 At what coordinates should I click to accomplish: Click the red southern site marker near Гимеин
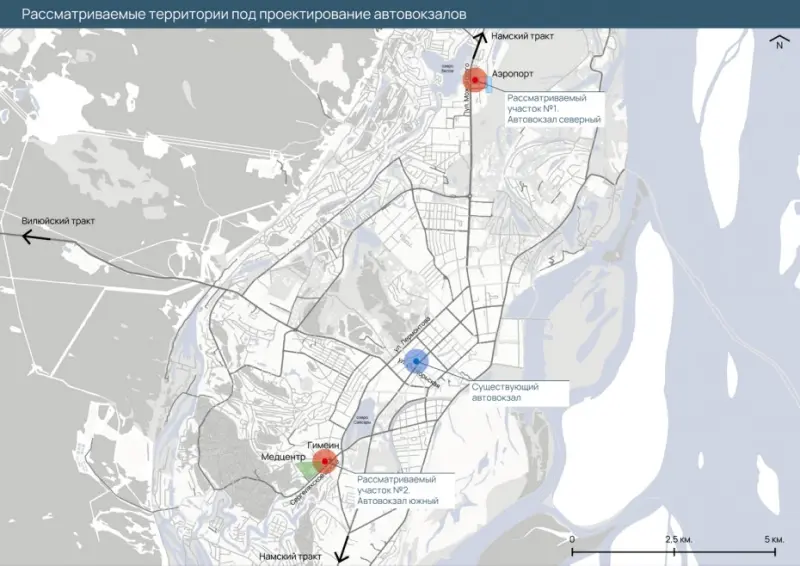point(324,461)
